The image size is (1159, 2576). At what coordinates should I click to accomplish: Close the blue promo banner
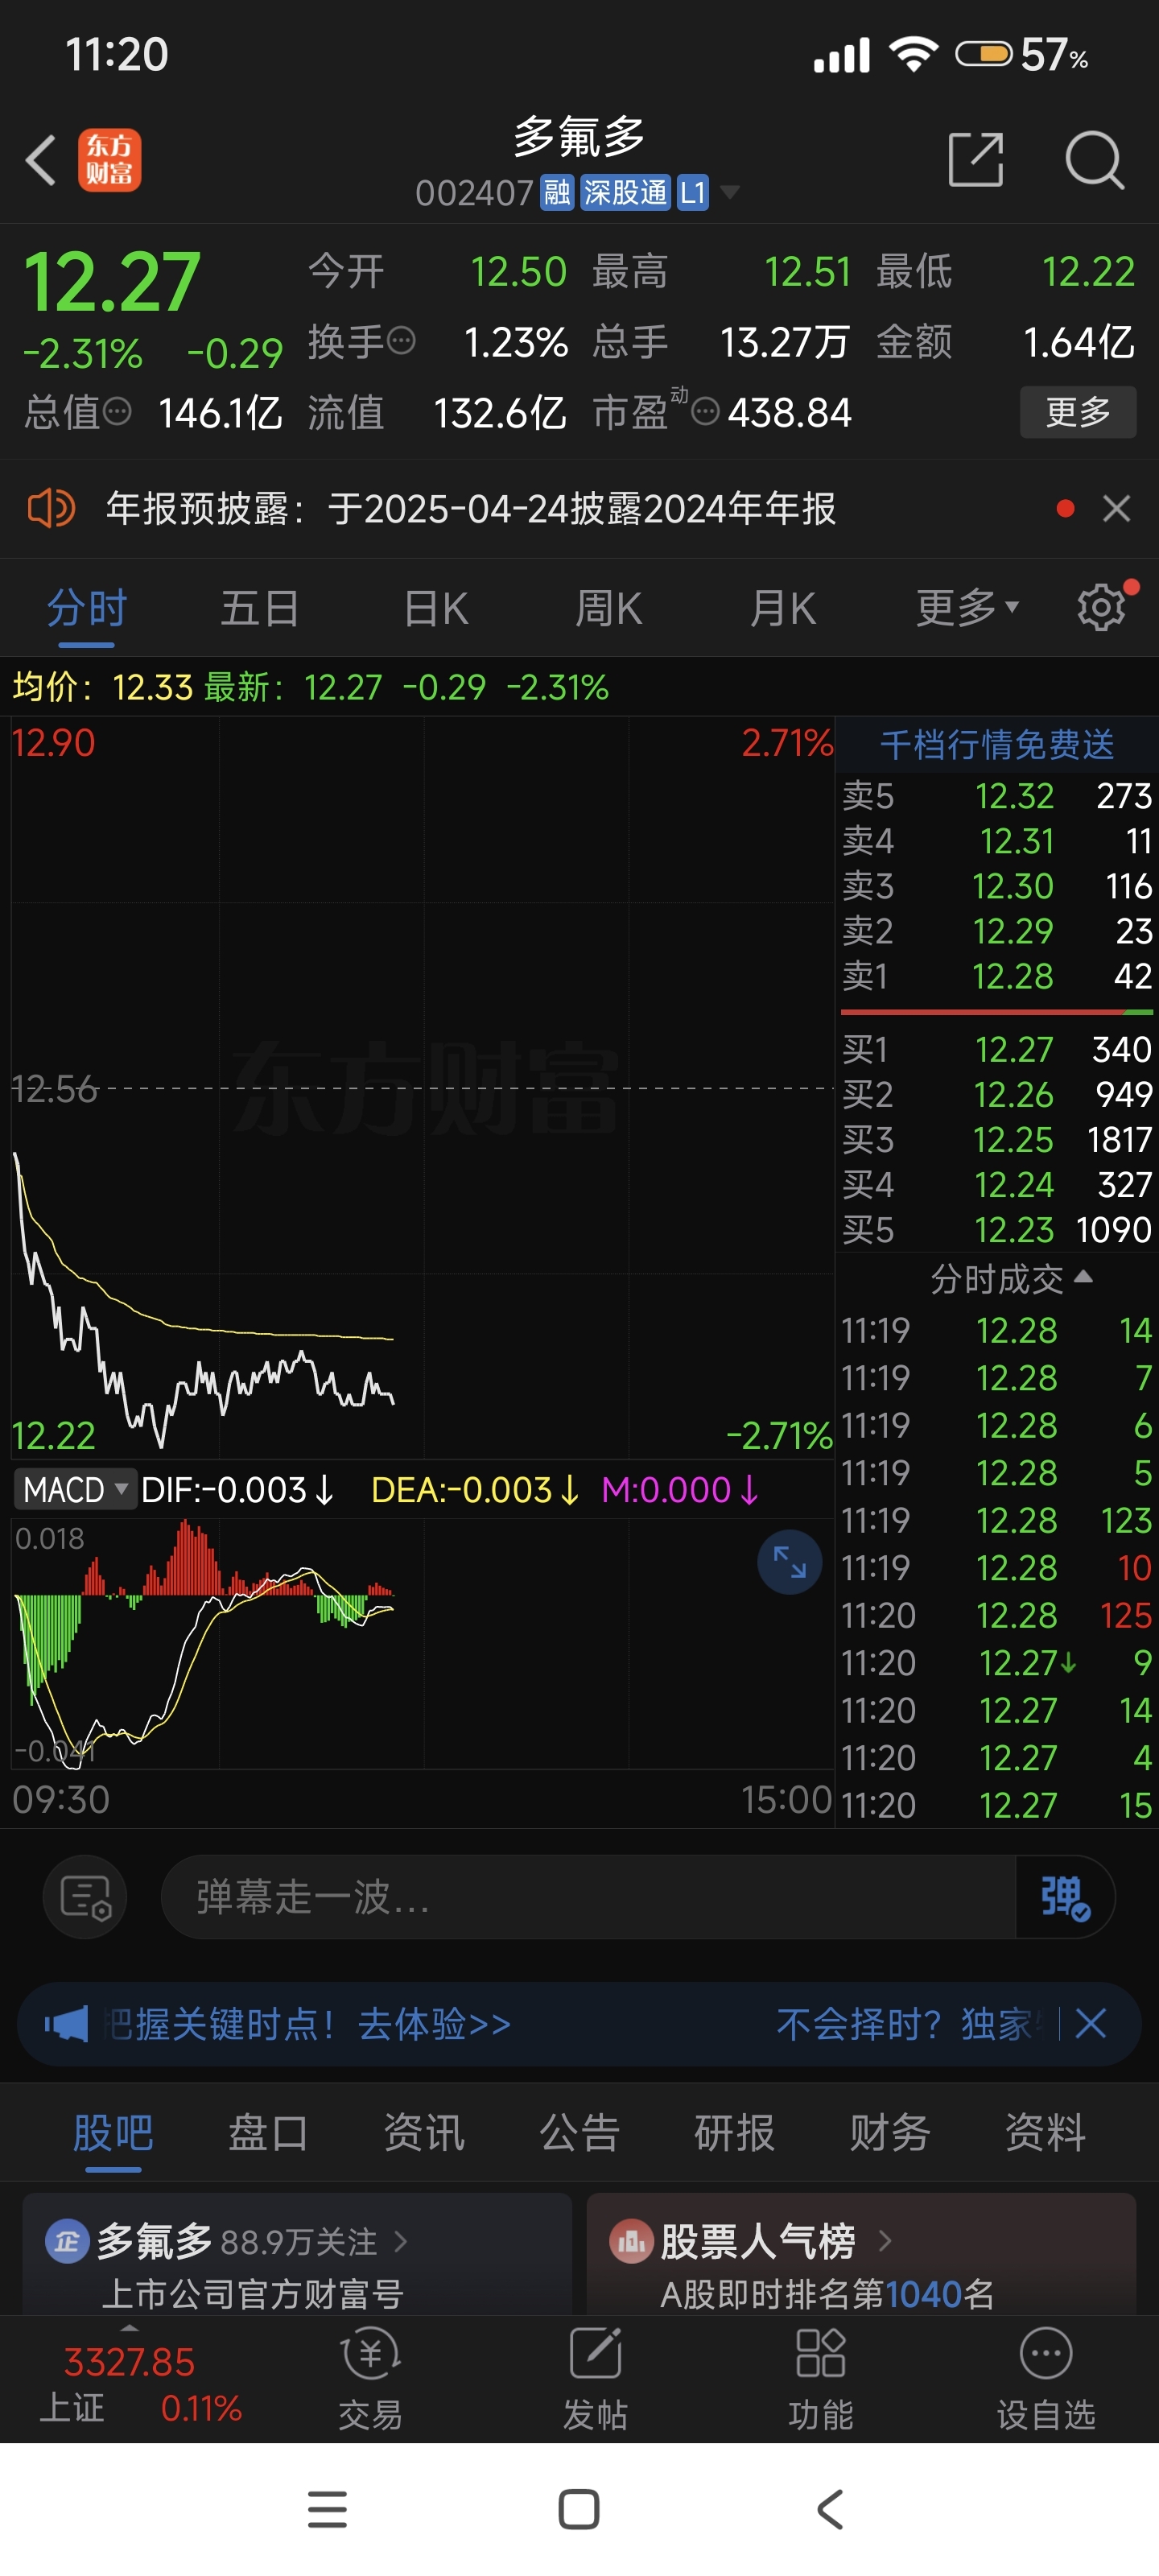(1090, 2024)
